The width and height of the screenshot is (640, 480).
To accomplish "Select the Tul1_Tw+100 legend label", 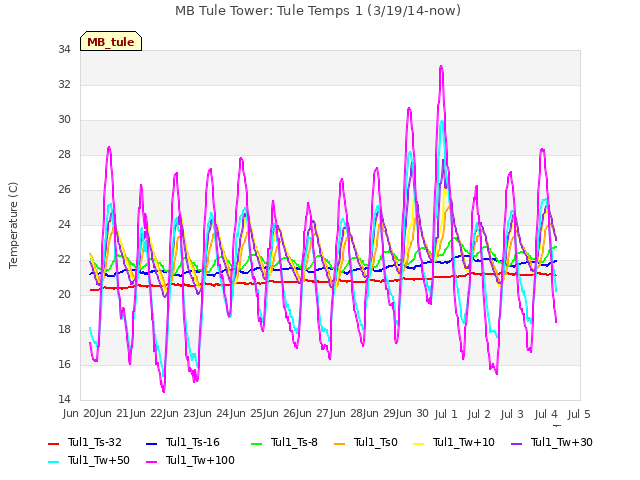I will coord(200,460).
